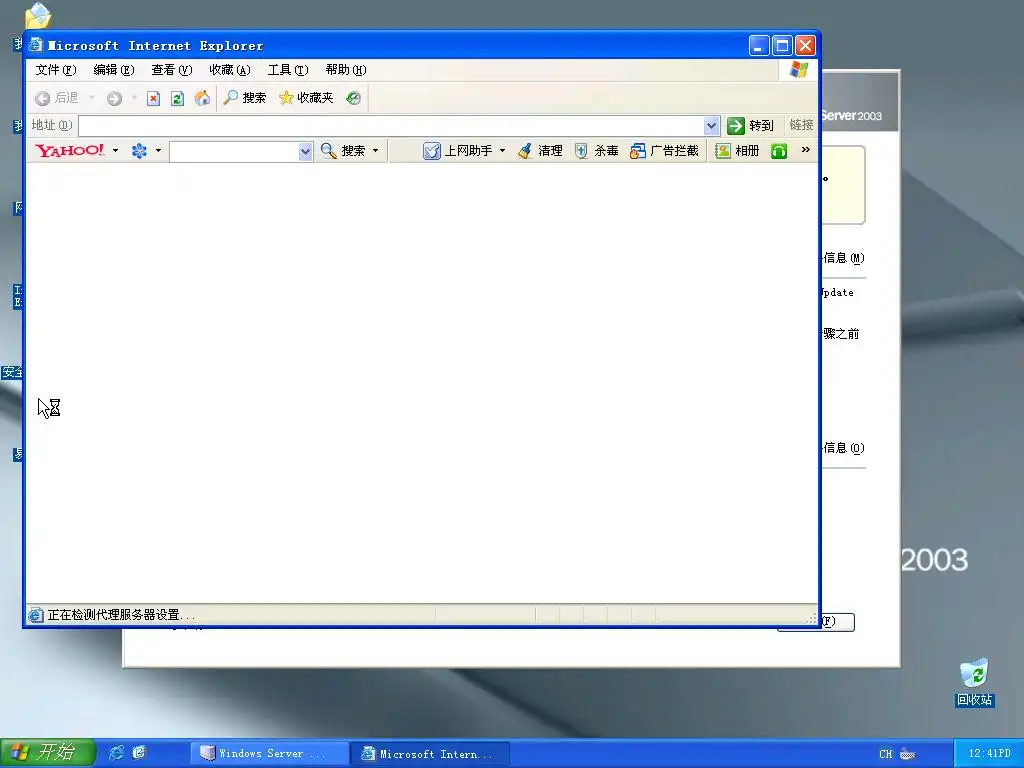Click the 链接 Links toolbar label
This screenshot has height=768, width=1024.
pyautogui.click(x=801, y=125)
